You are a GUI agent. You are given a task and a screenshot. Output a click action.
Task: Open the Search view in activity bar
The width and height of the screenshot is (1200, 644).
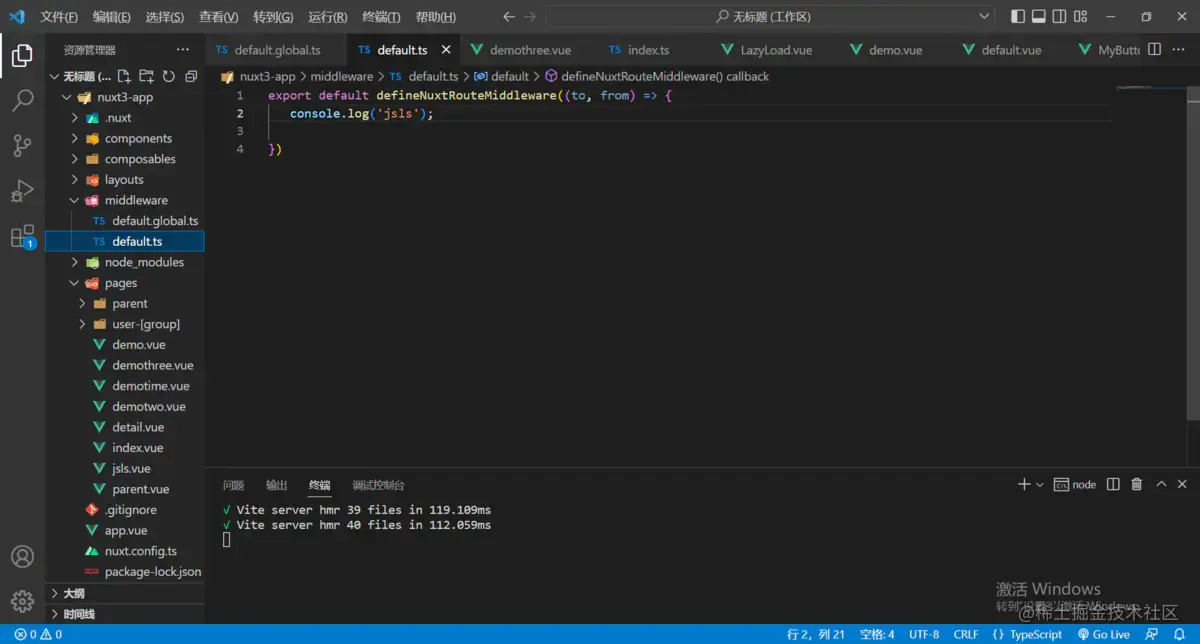coord(22,100)
